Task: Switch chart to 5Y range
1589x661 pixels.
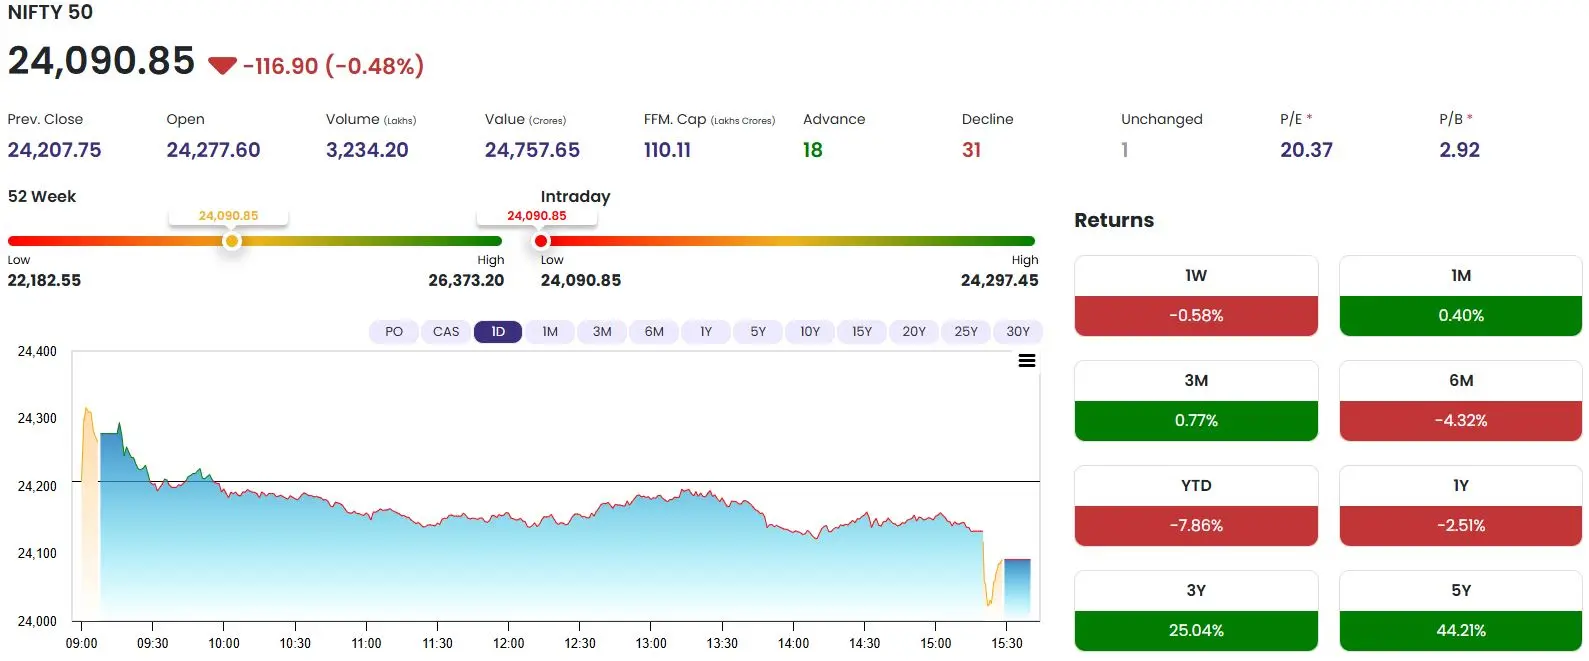Action: [758, 332]
